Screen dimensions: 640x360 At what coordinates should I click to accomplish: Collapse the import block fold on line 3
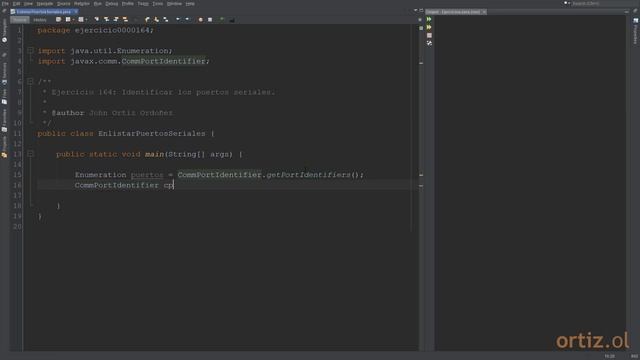tap(30, 51)
